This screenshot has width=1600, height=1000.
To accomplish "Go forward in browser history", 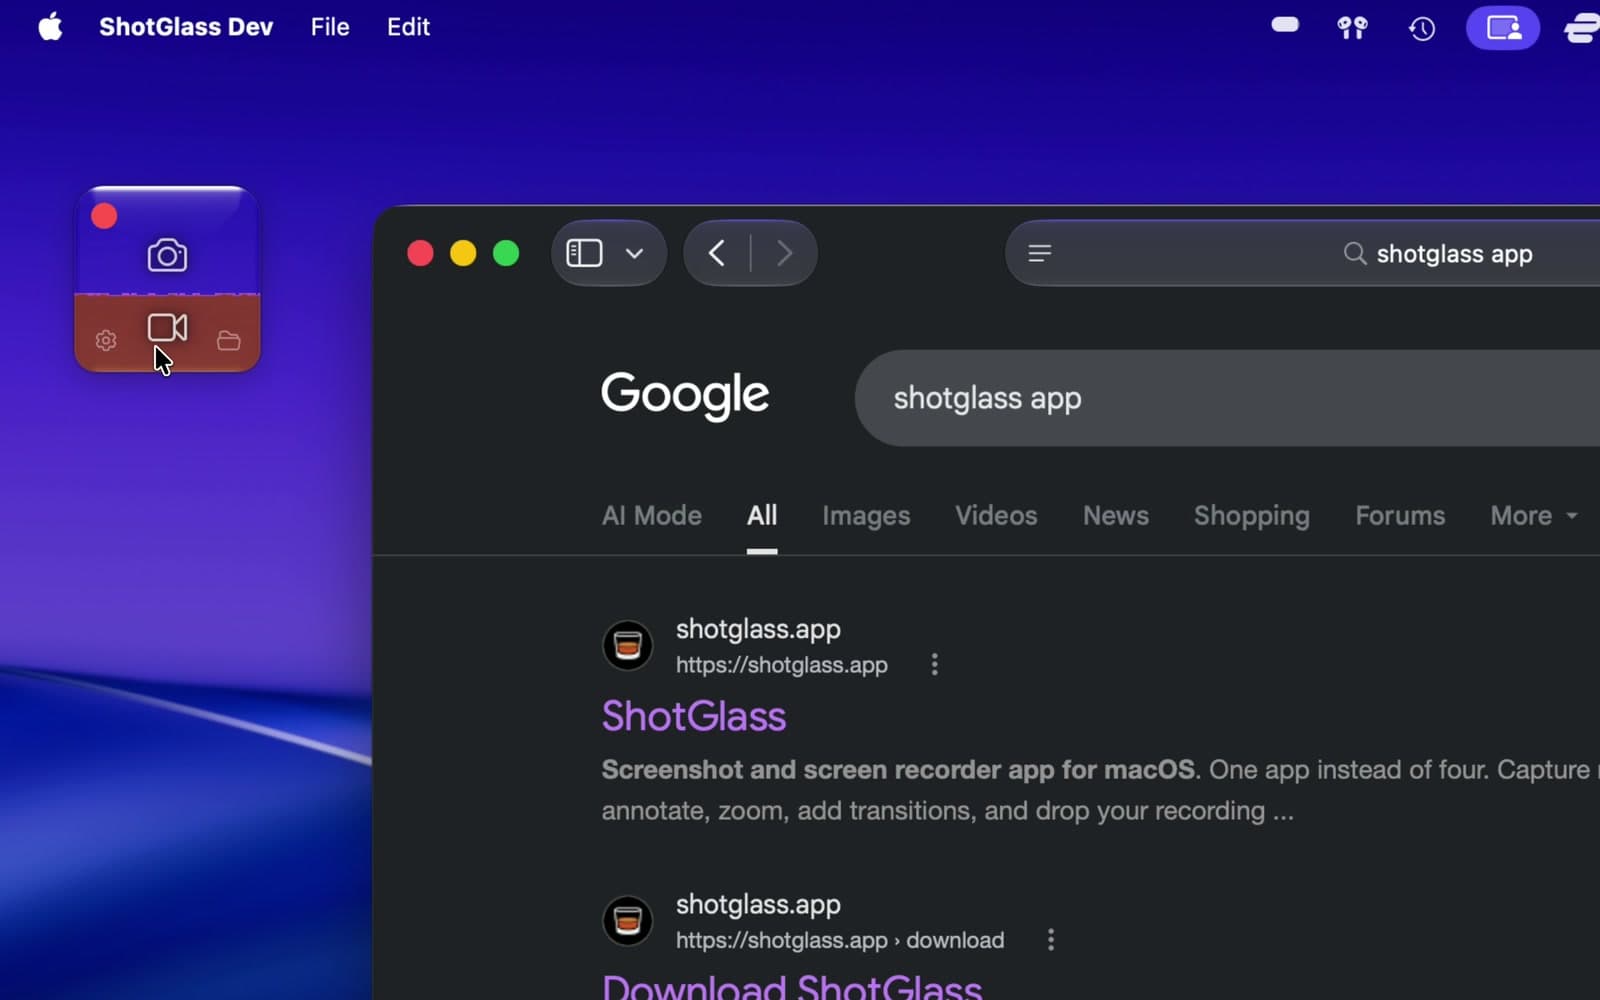I will (x=785, y=253).
